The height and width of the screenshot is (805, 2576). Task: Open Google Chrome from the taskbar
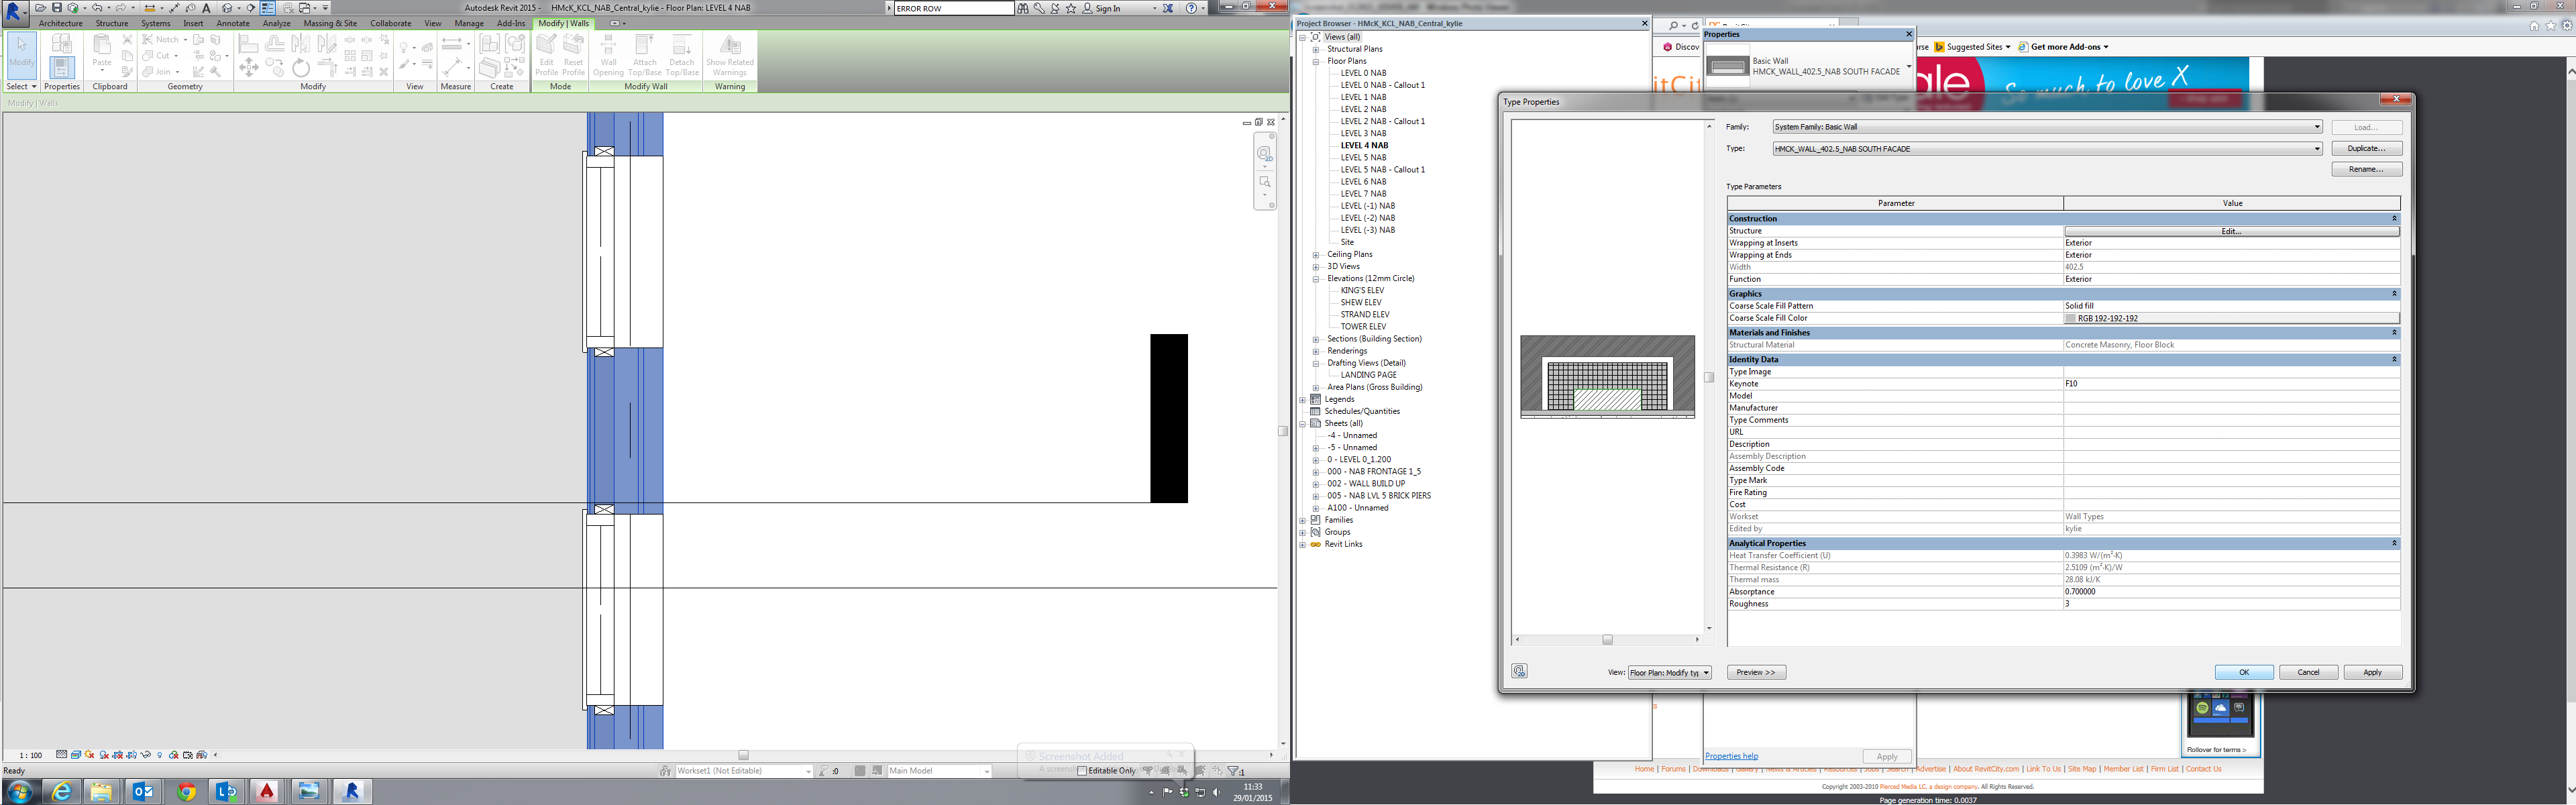(x=186, y=792)
